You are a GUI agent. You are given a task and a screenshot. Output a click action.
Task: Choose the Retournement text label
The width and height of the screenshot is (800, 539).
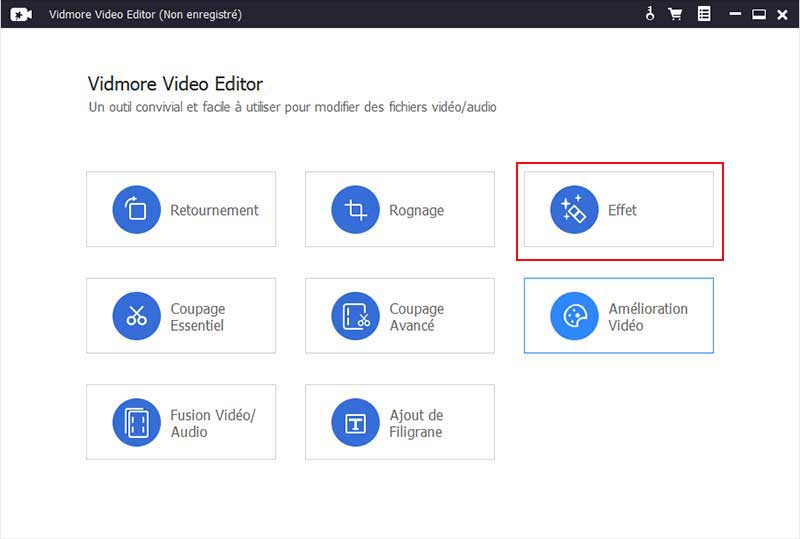point(214,210)
